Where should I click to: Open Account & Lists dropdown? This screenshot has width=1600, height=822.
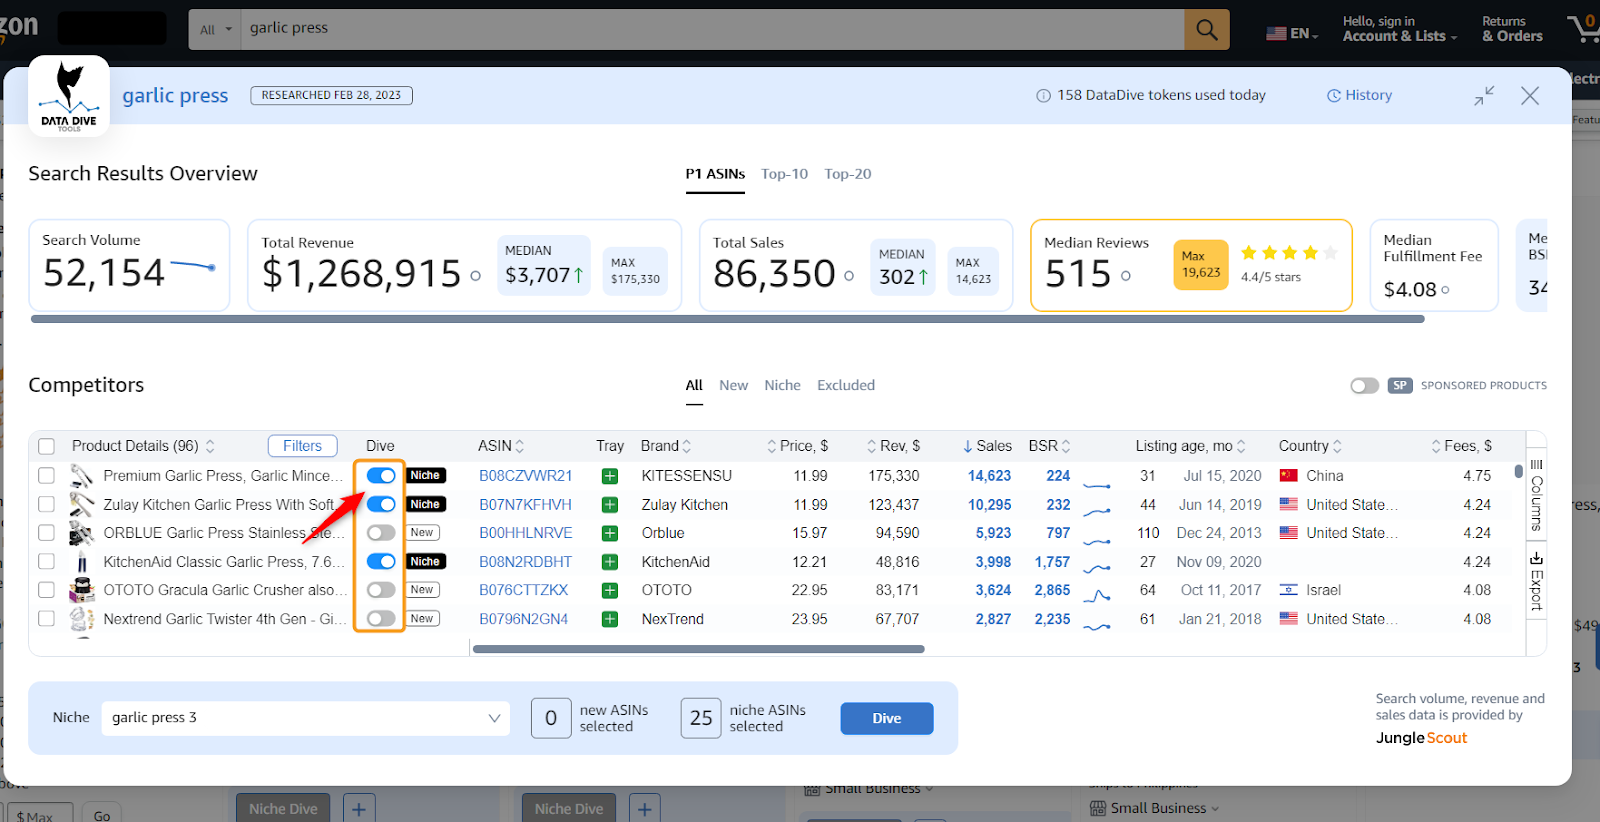(x=1399, y=29)
